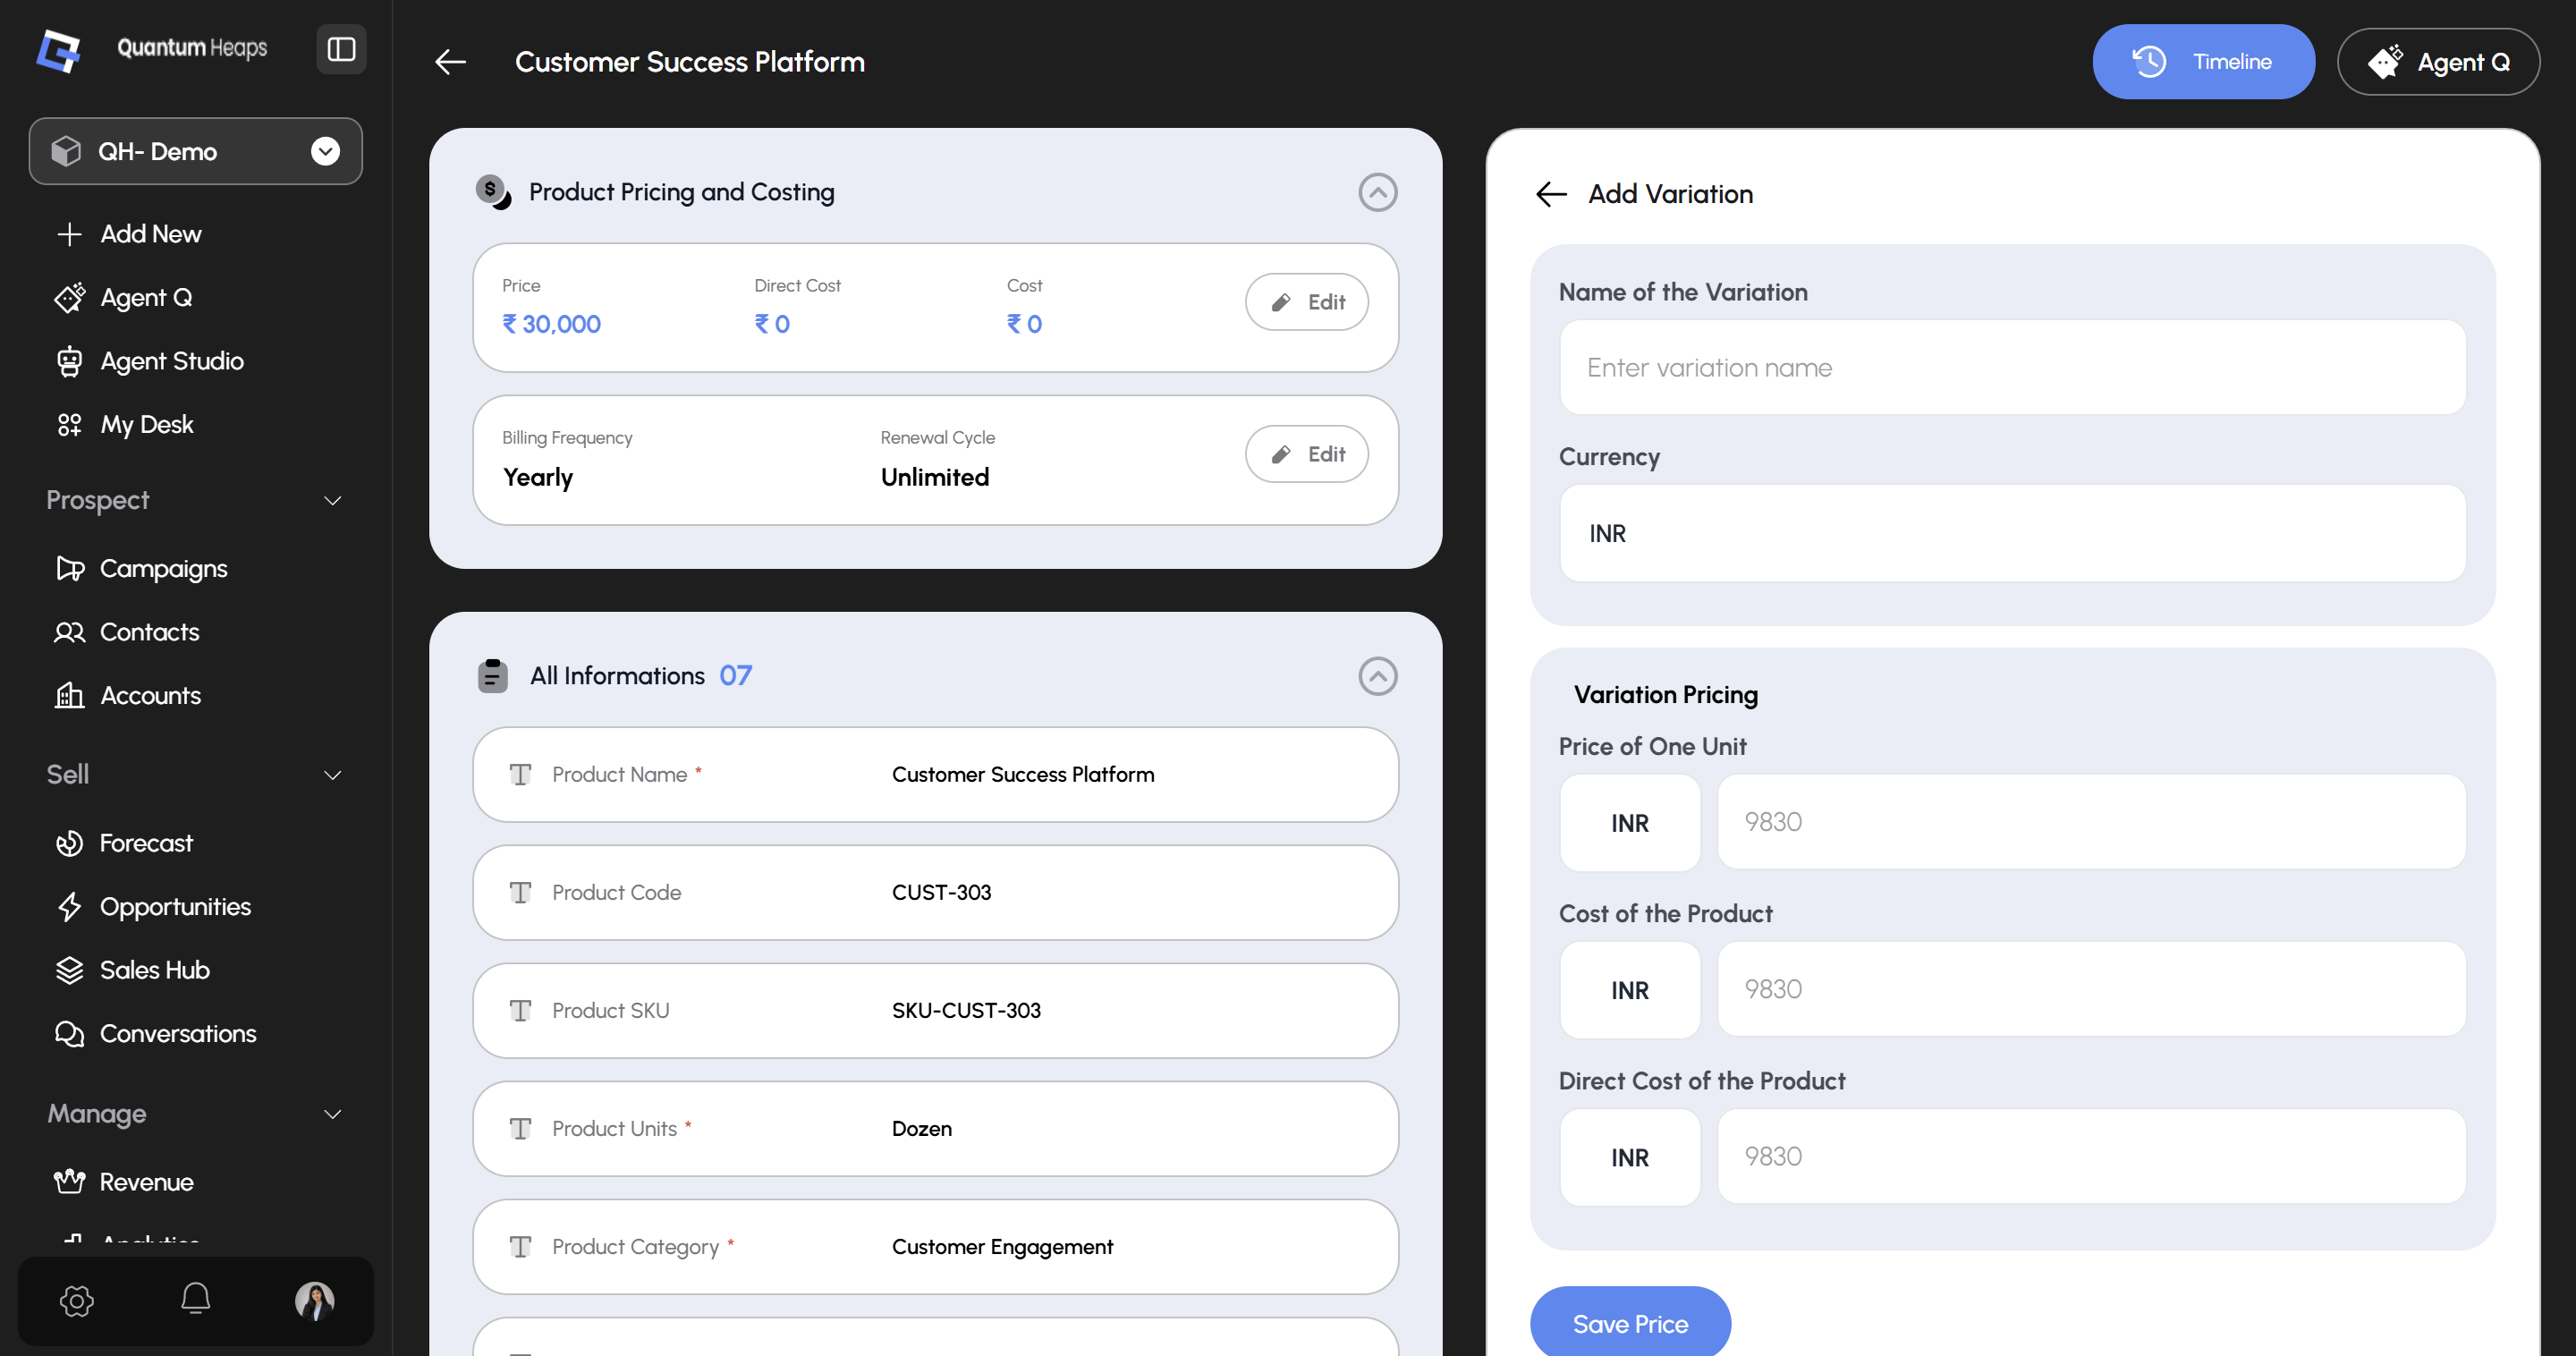Image resolution: width=2576 pixels, height=1356 pixels.
Task: Click the ₹ 30,000 price value
Action: (x=551, y=324)
